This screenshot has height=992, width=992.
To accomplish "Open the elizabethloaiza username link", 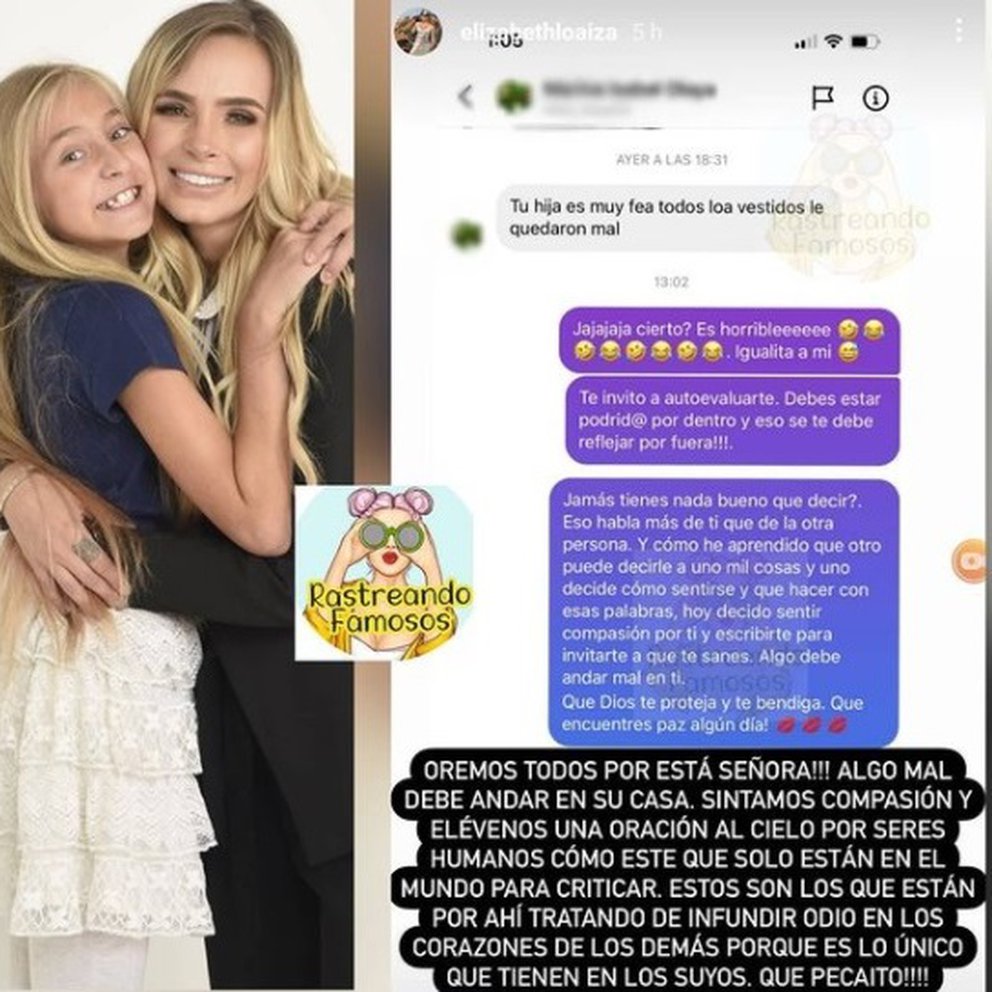I will pos(538,32).
